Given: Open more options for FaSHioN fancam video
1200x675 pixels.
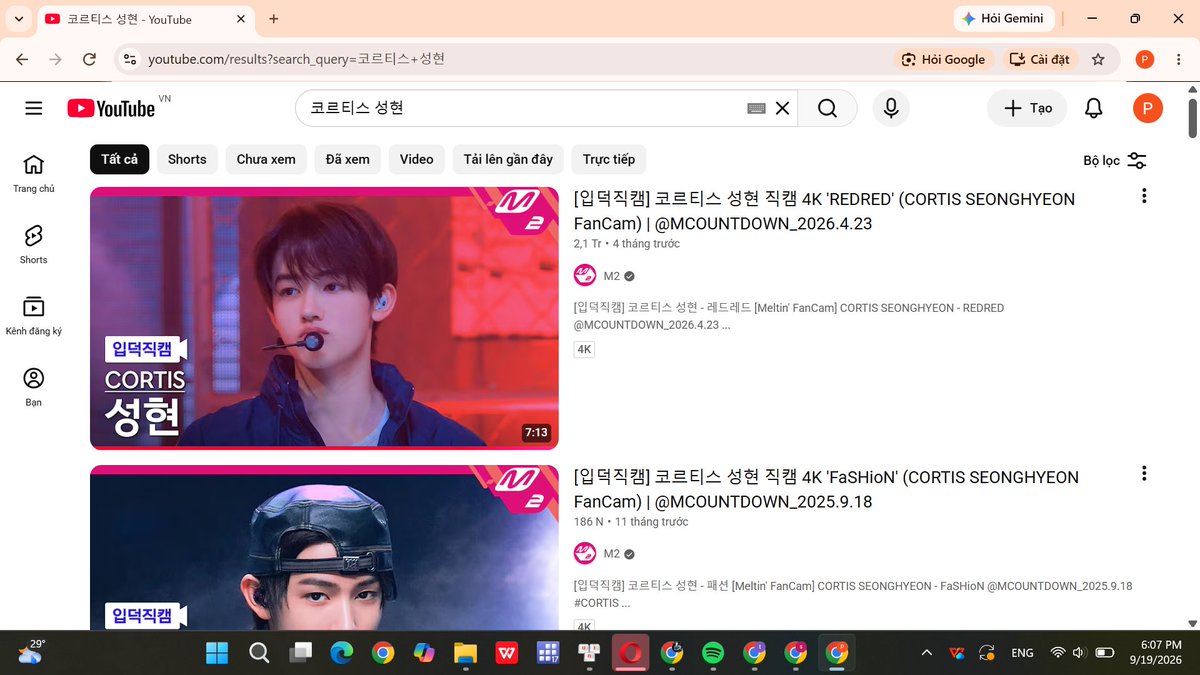Looking at the screenshot, I should coord(1144,474).
